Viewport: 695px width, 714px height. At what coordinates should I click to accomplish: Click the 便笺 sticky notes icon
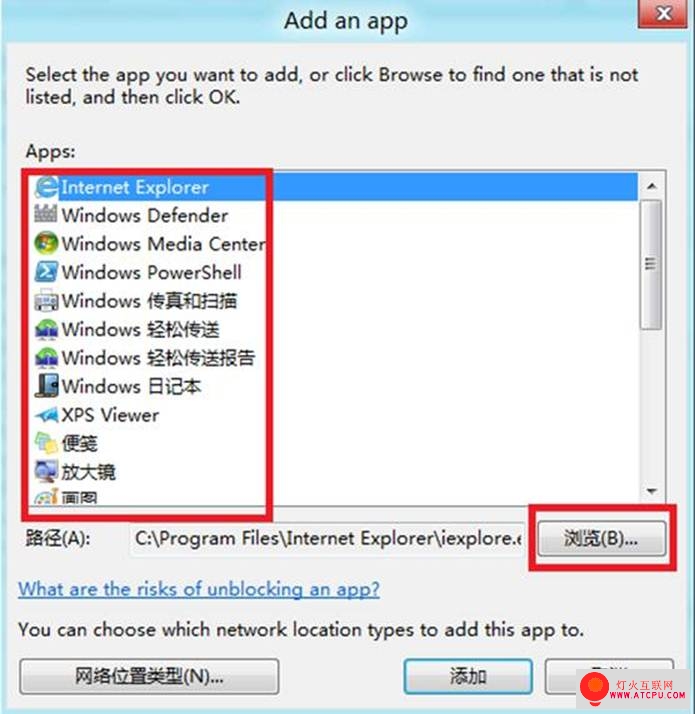(x=46, y=443)
